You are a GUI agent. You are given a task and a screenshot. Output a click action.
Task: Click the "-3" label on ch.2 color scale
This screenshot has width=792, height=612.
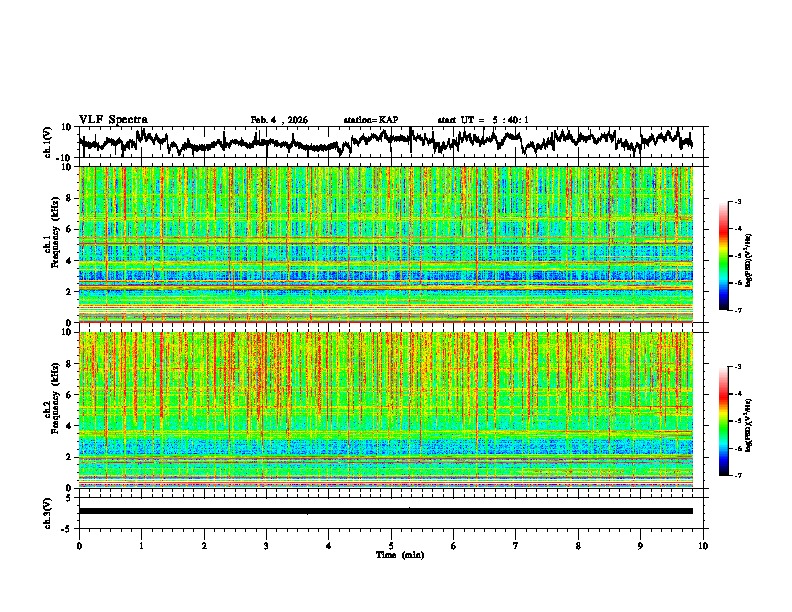point(738,367)
